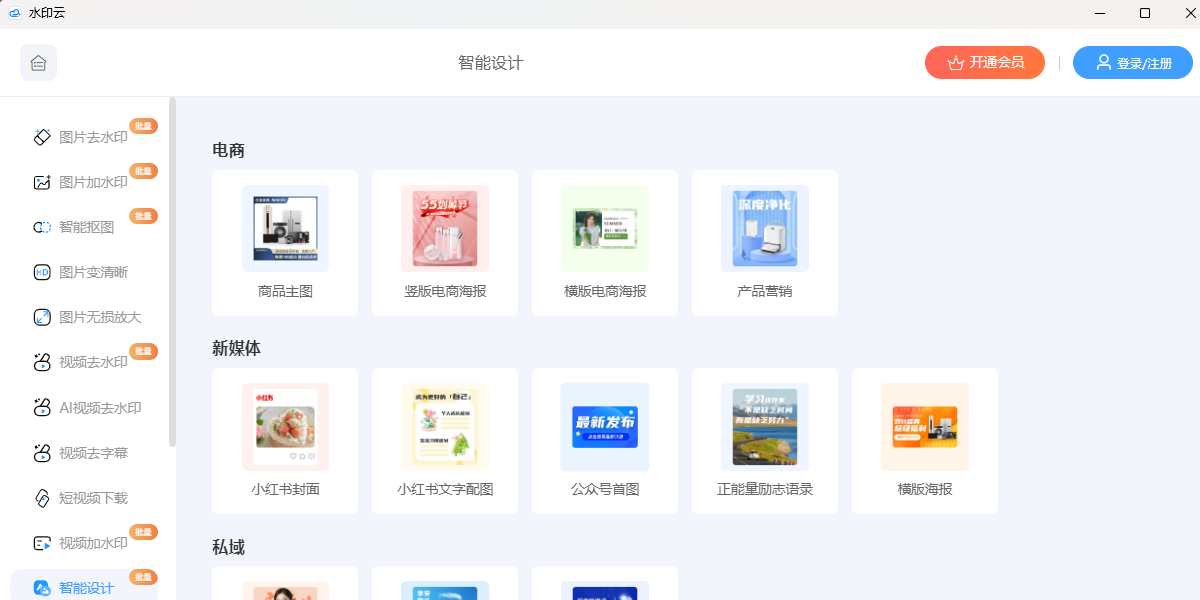Click the 智能抠图 dashed-shape icon
This screenshot has height=600, width=1200.
point(42,227)
